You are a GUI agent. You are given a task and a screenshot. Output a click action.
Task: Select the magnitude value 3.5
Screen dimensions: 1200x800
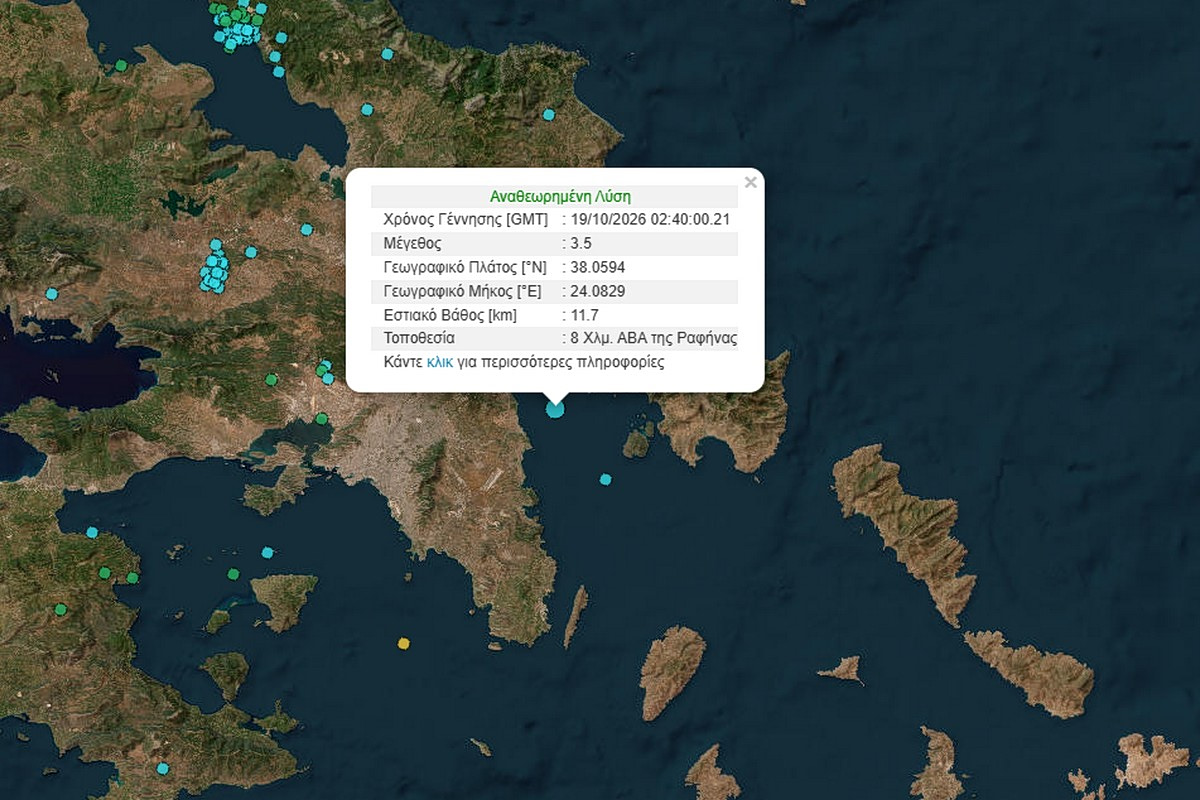582,243
